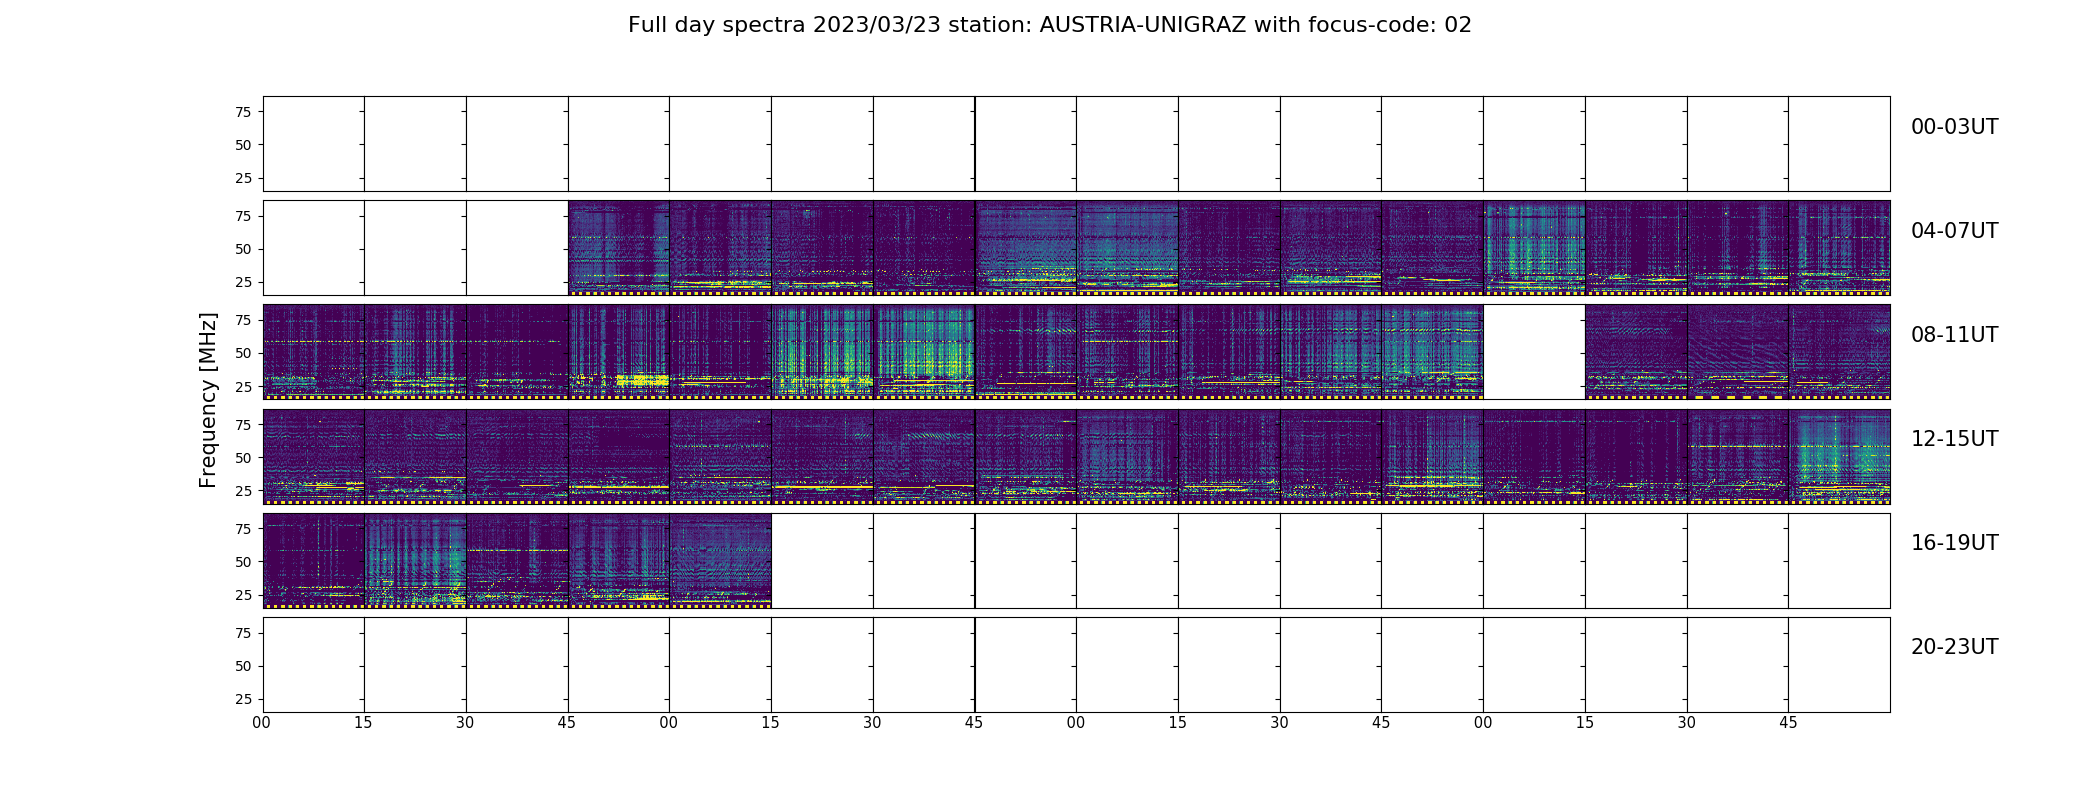Click the '25' tick in the 08-11UT row
2100x800 pixels.
[243, 386]
